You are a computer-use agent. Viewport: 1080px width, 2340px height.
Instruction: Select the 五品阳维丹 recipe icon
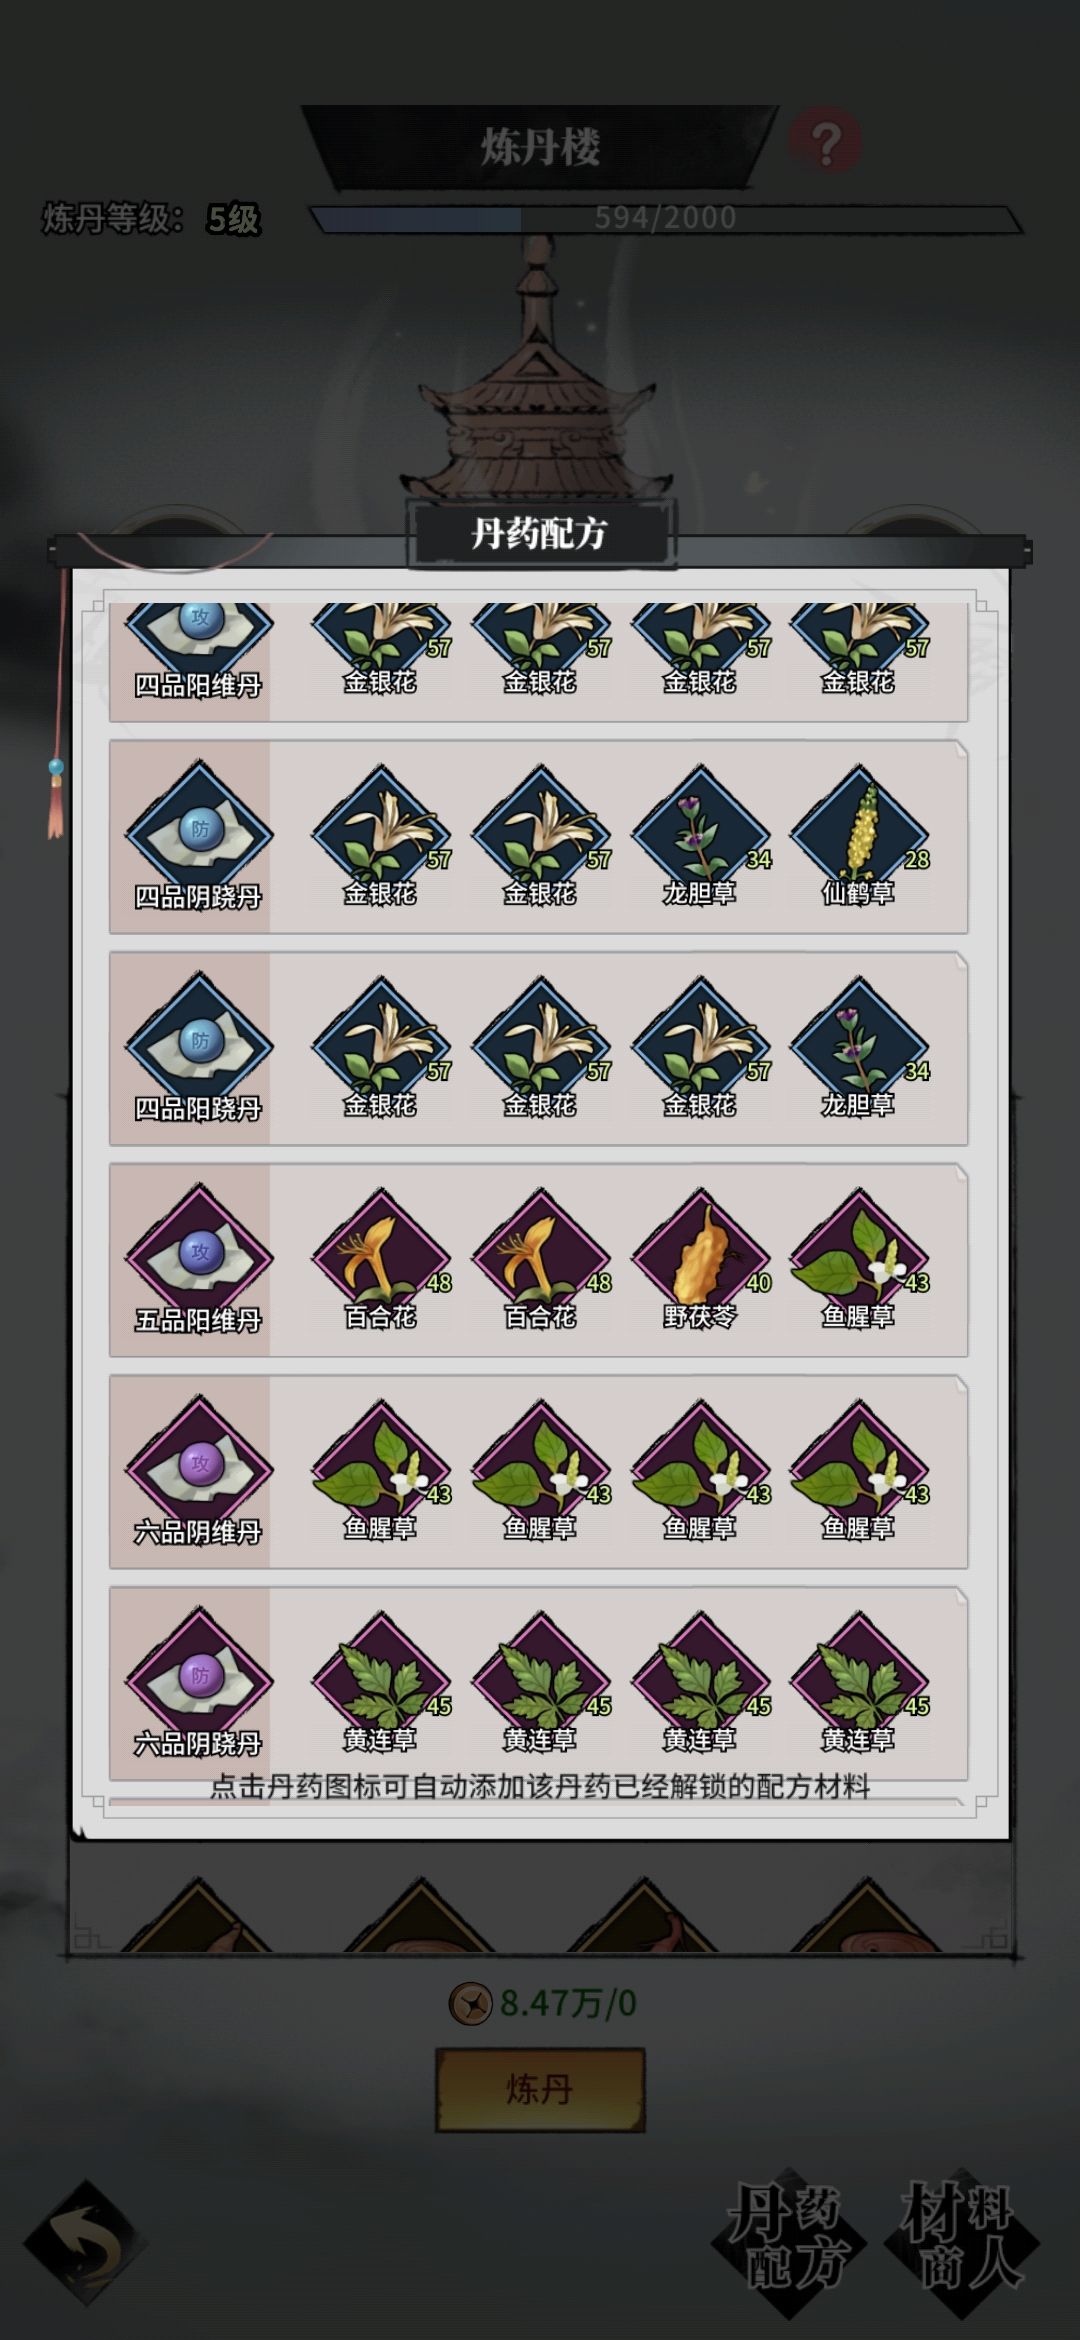pos(199,1261)
